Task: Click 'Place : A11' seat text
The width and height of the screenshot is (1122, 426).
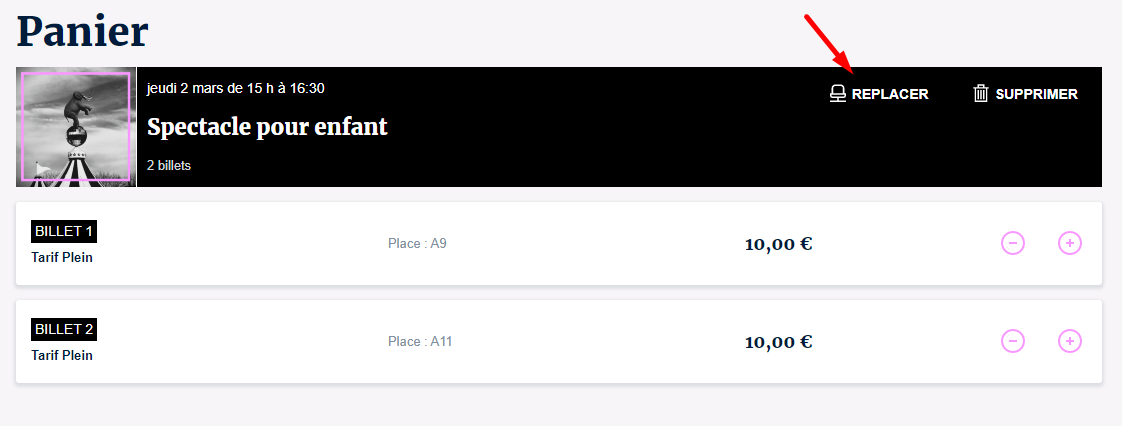Action: click(420, 341)
